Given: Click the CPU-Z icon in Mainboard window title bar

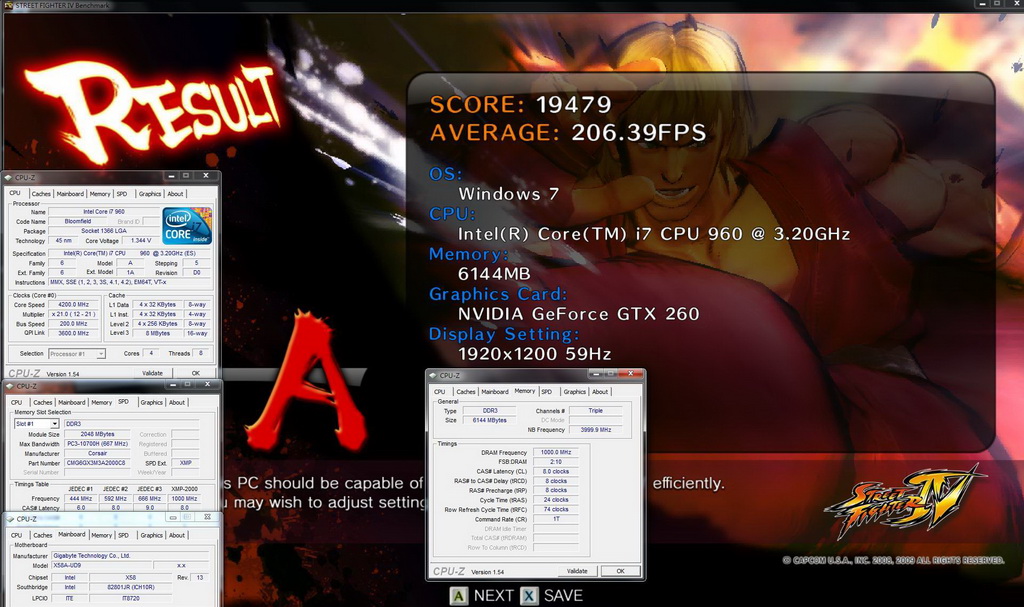Looking at the screenshot, I should (x=9, y=519).
